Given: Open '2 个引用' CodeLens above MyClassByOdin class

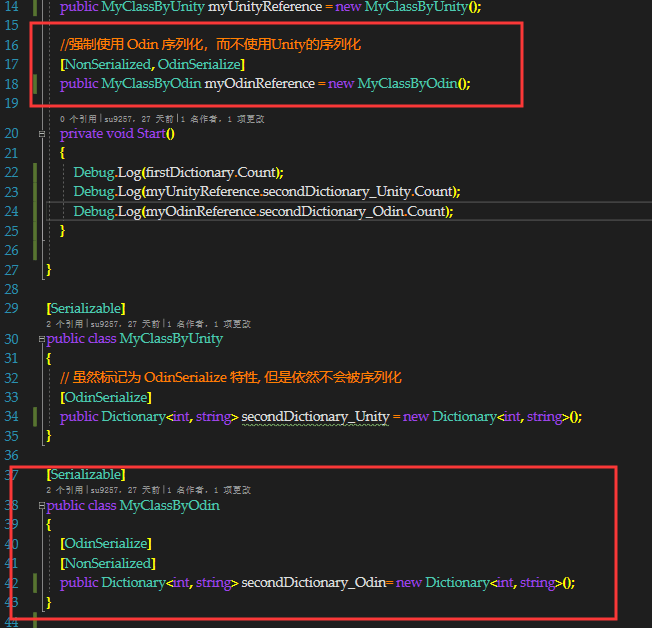Looking at the screenshot, I should [66, 490].
